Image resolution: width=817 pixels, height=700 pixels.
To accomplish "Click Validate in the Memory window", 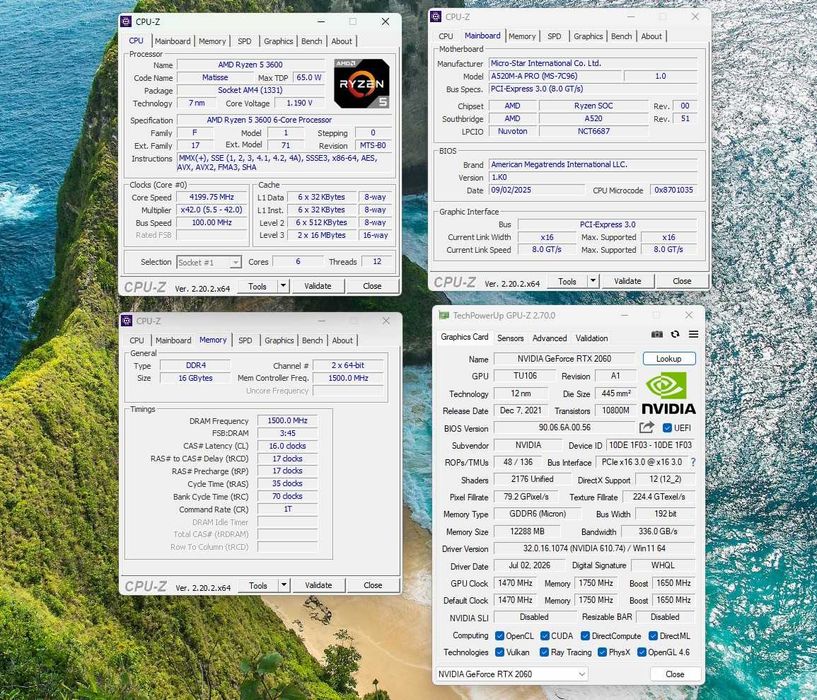I will click(x=318, y=585).
